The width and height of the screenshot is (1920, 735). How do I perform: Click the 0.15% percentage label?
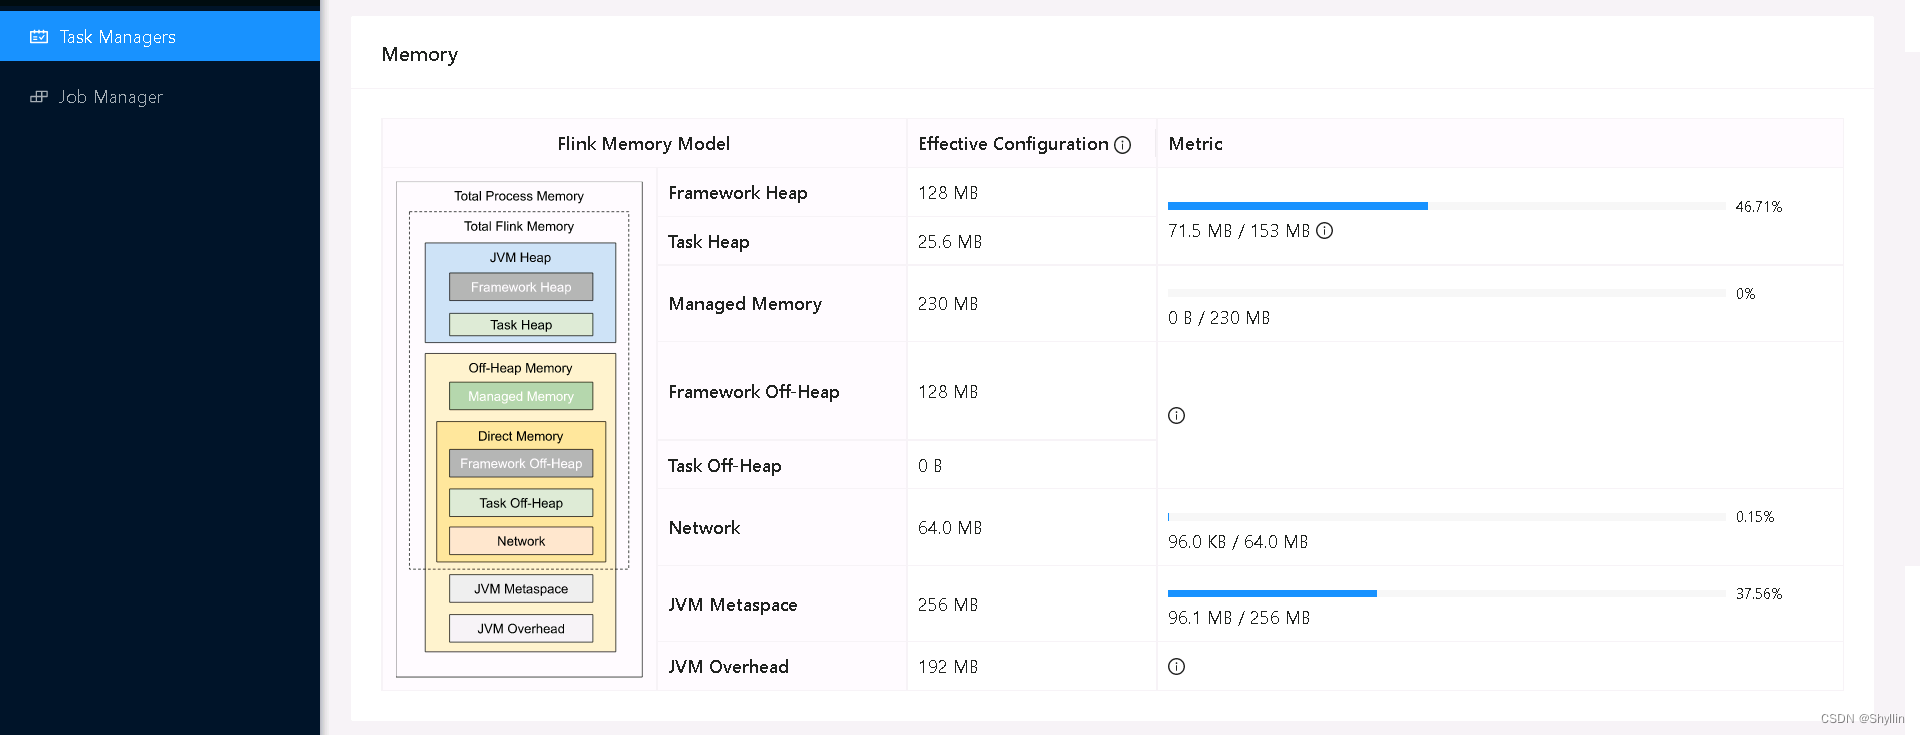pyautogui.click(x=1755, y=517)
